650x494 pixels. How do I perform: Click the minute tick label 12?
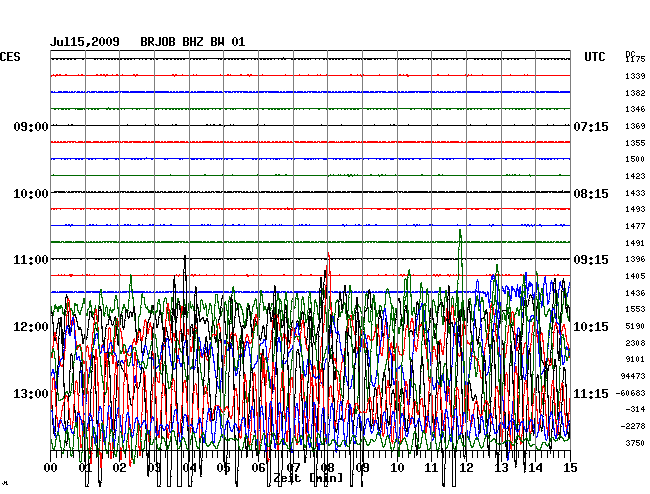tap(466, 468)
